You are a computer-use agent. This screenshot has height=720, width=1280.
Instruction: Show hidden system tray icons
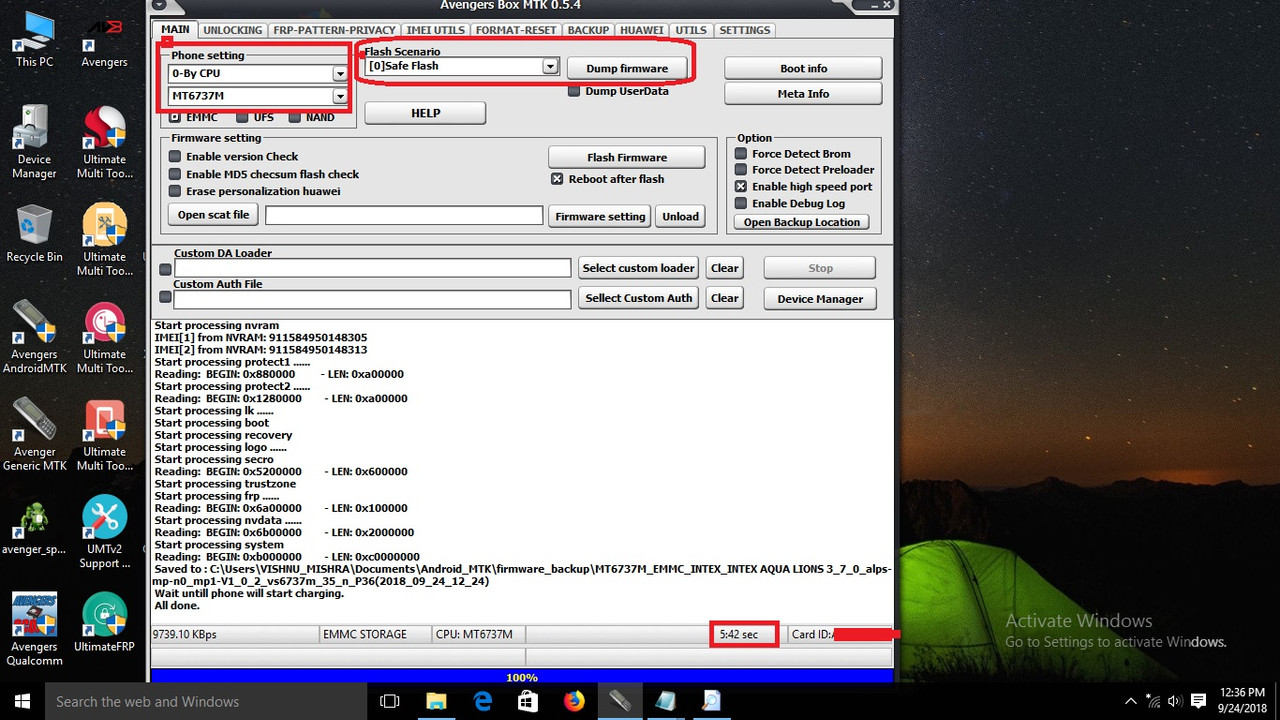click(x=1131, y=701)
